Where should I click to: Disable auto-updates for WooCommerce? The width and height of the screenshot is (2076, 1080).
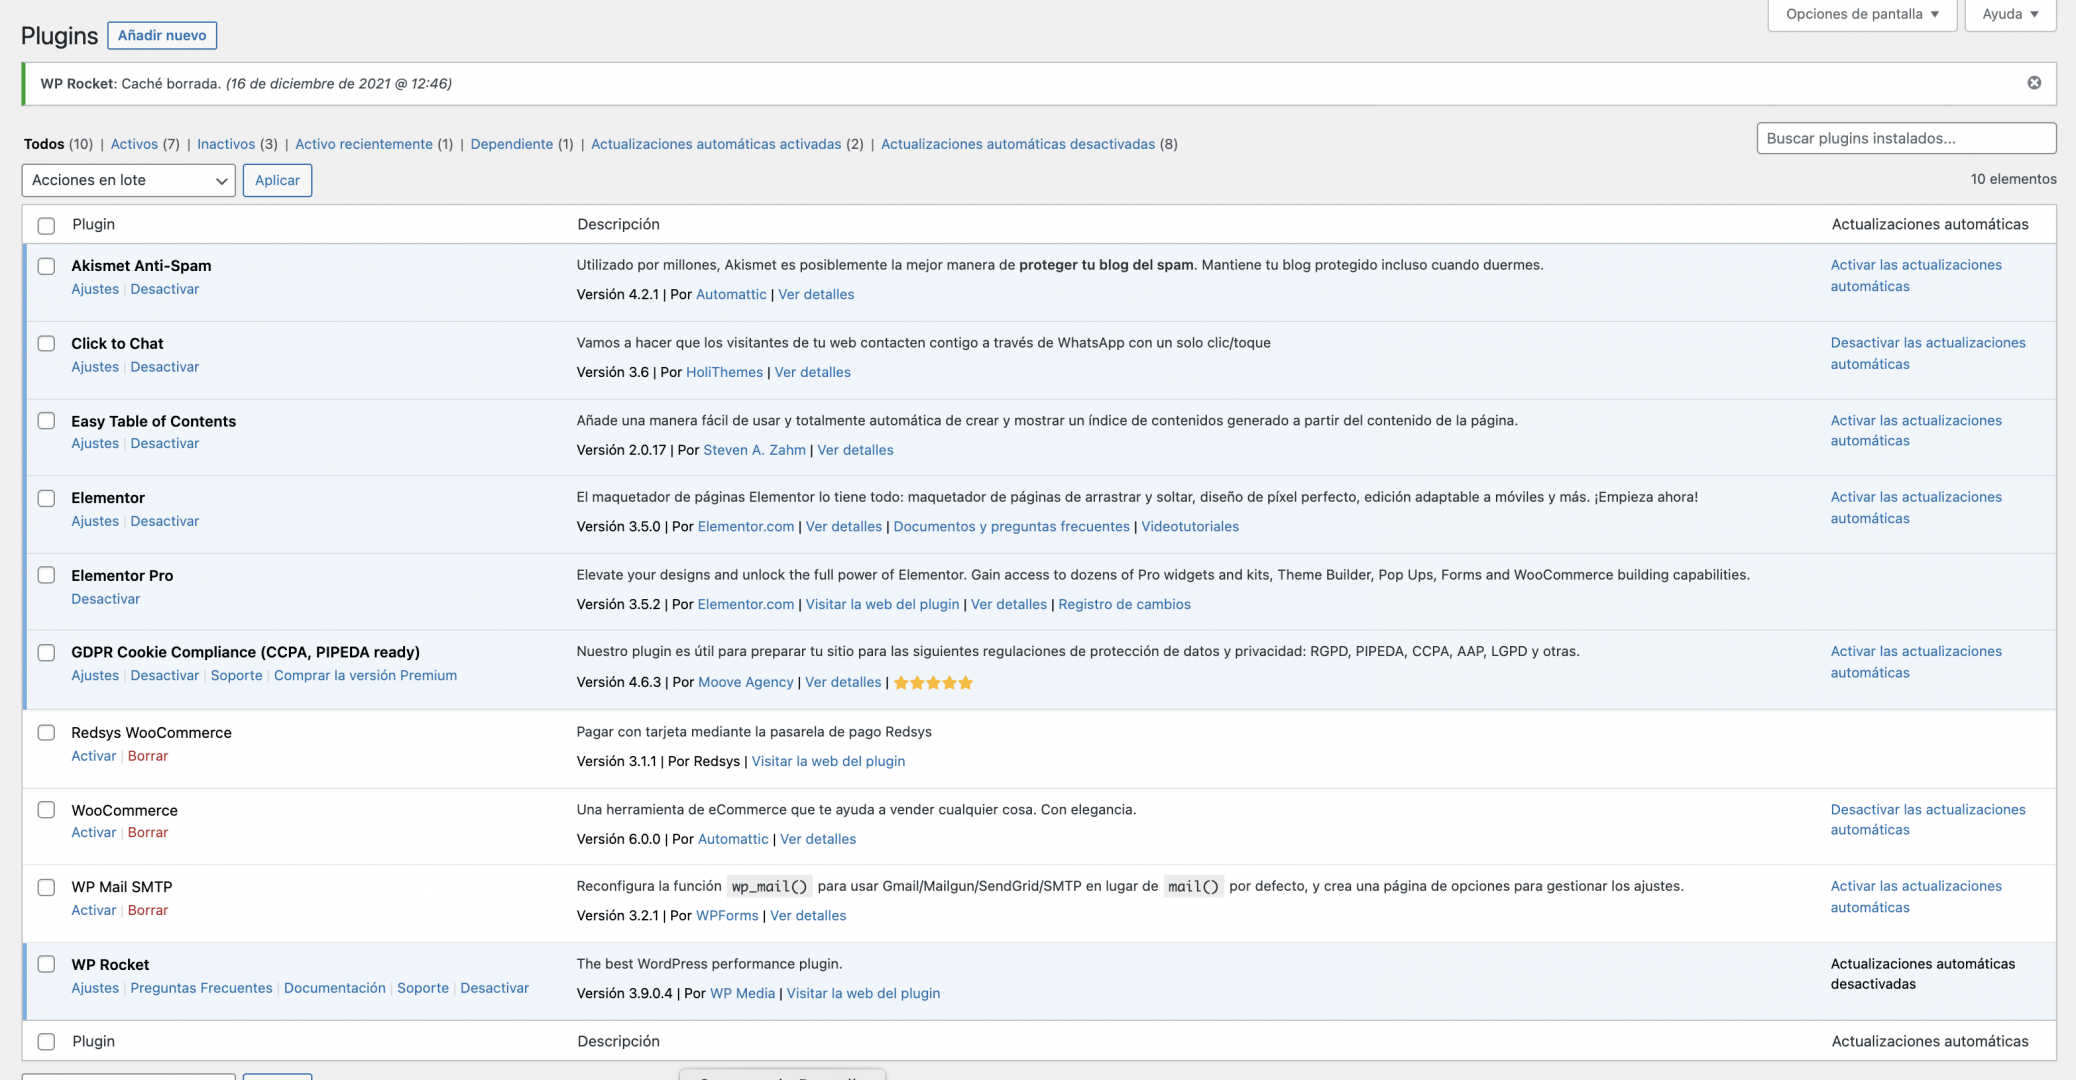pos(1928,819)
